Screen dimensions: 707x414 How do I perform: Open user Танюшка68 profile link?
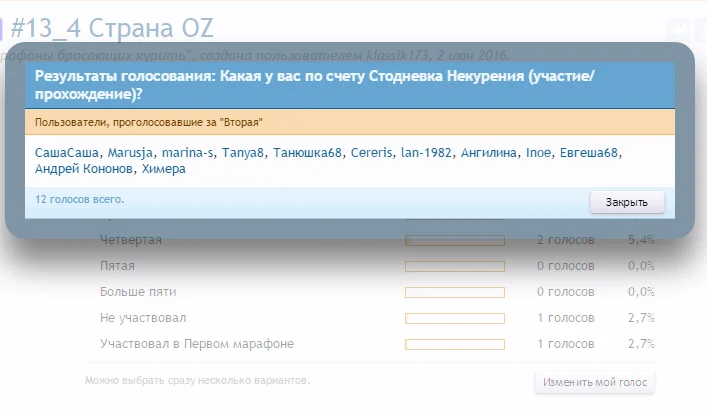pyautogui.click(x=308, y=153)
